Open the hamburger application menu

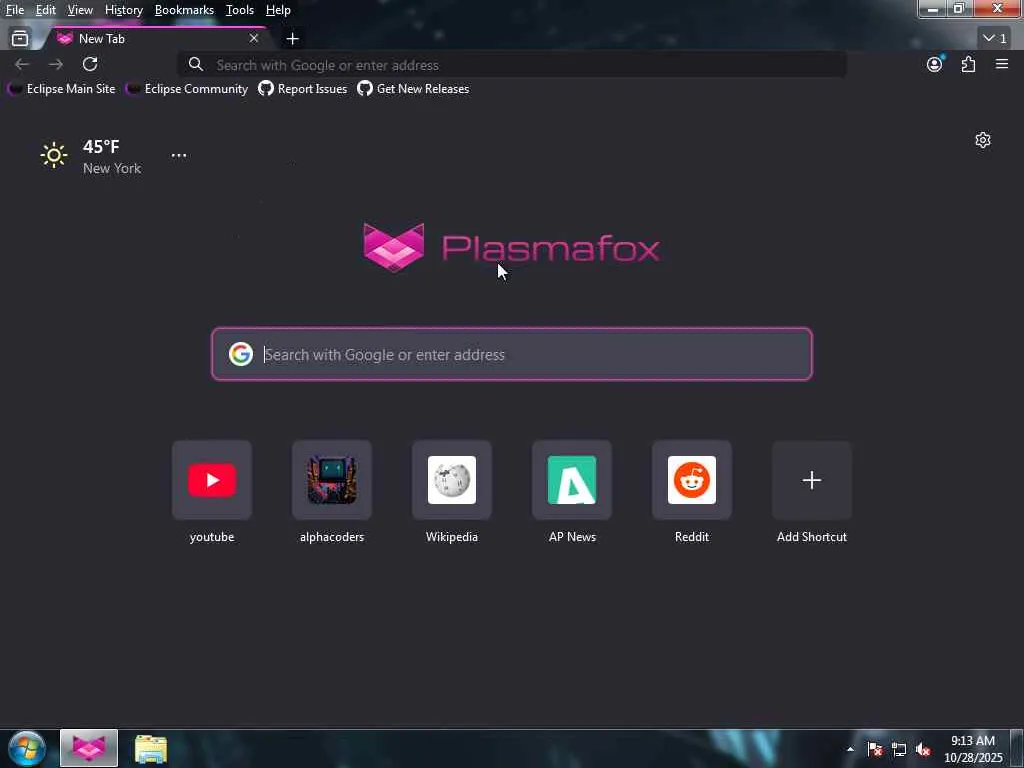(x=1001, y=64)
